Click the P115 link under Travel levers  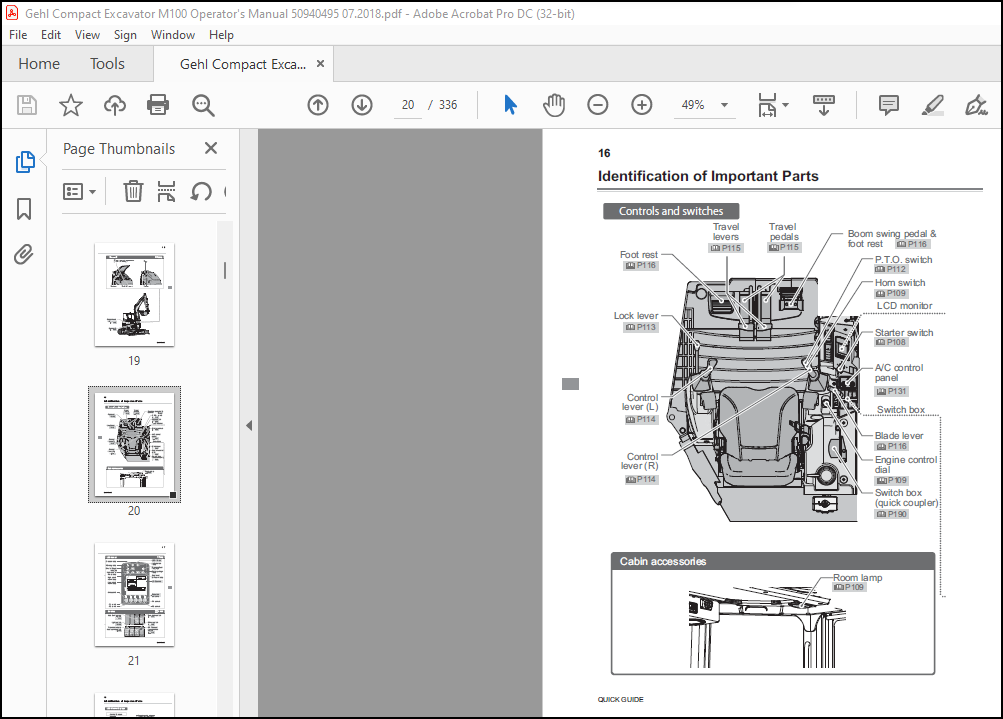[x=726, y=248]
